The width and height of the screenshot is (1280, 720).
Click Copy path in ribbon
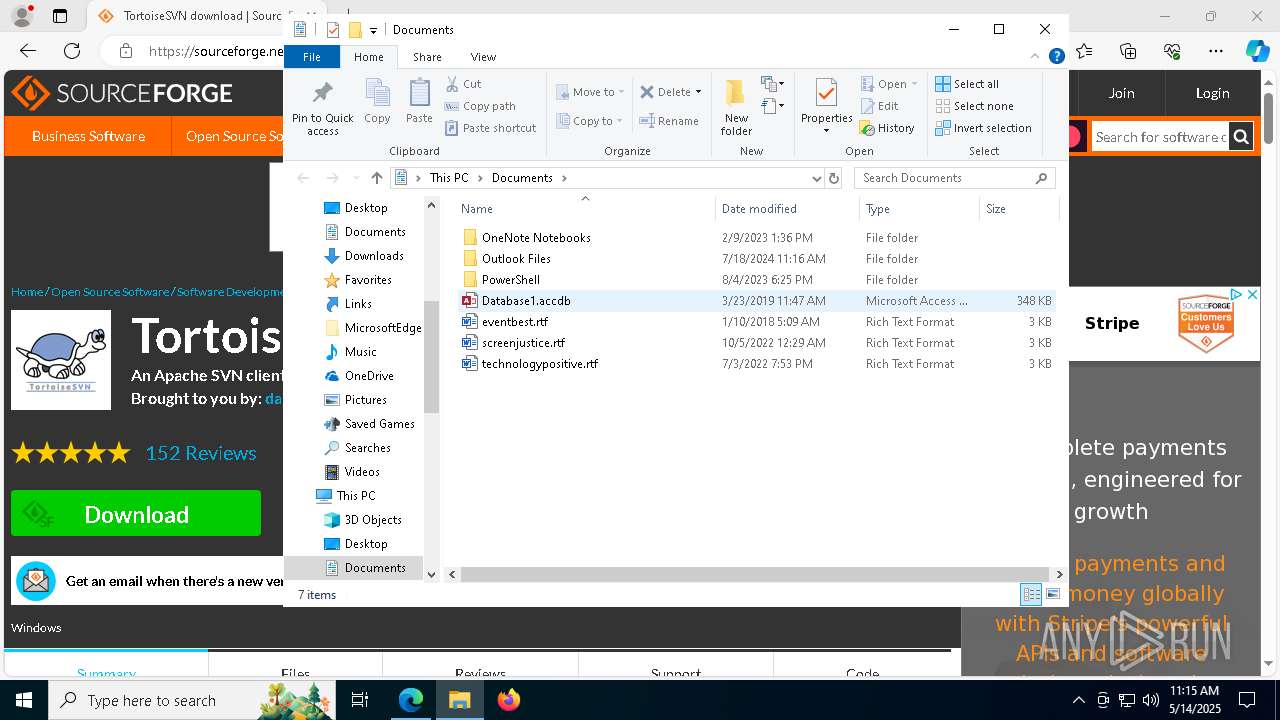pos(480,106)
